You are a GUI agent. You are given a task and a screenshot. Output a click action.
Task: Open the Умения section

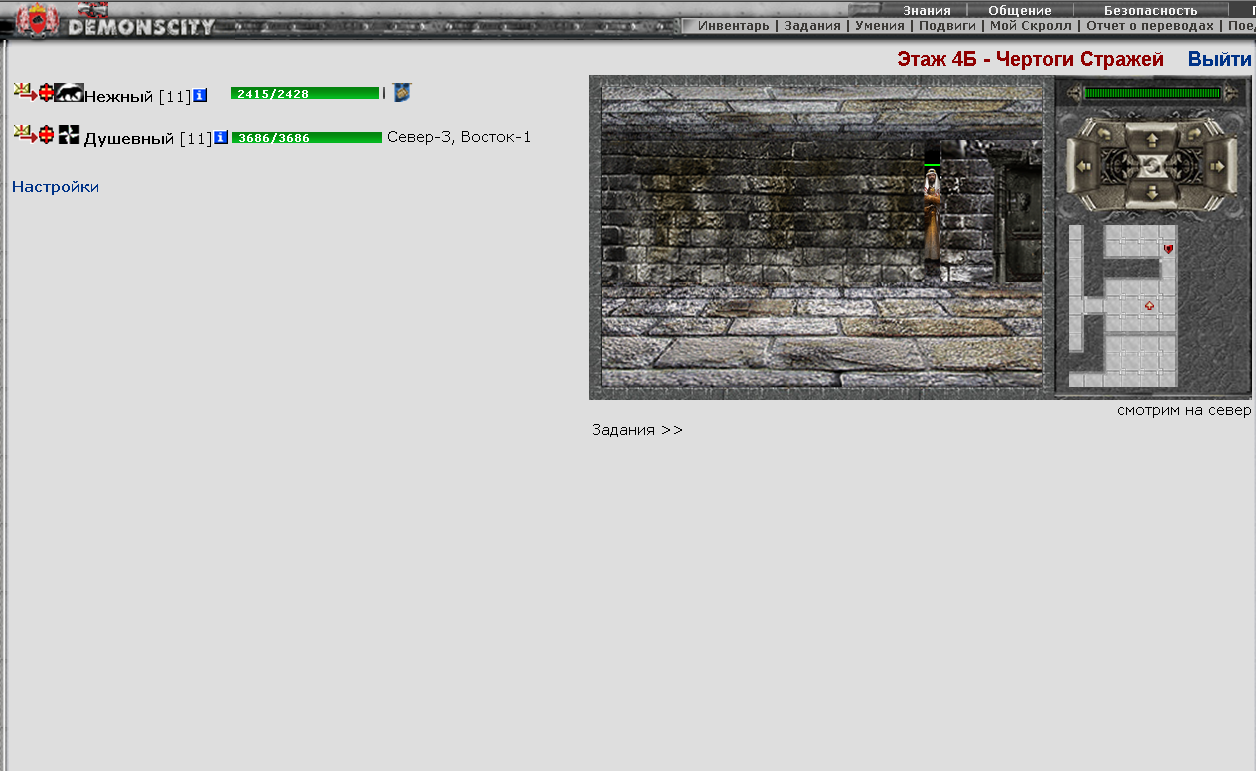pos(880,26)
